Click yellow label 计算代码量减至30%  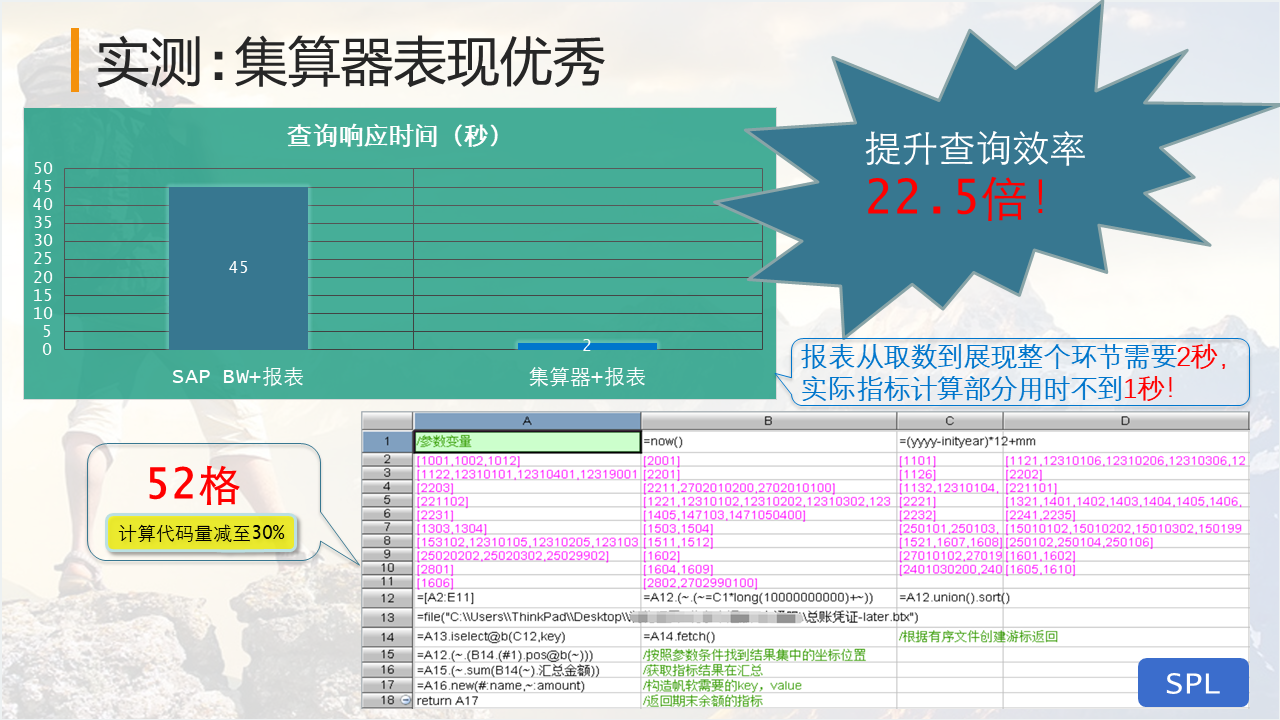click(201, 534)
